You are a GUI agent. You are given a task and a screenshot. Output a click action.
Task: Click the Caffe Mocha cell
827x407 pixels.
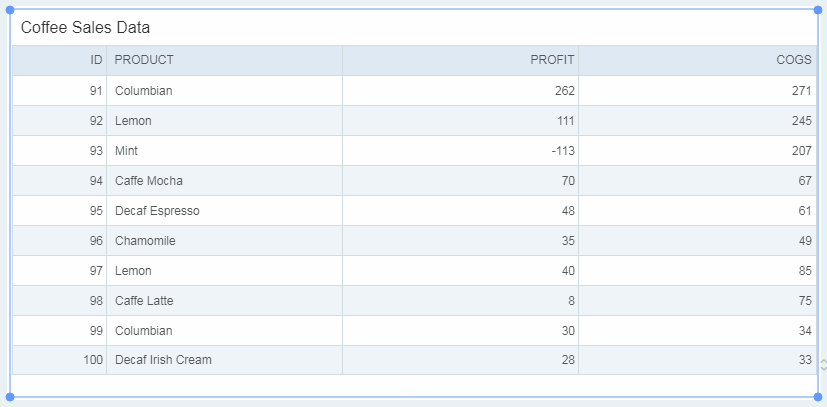pyautogui.click(x=224, y=181)
